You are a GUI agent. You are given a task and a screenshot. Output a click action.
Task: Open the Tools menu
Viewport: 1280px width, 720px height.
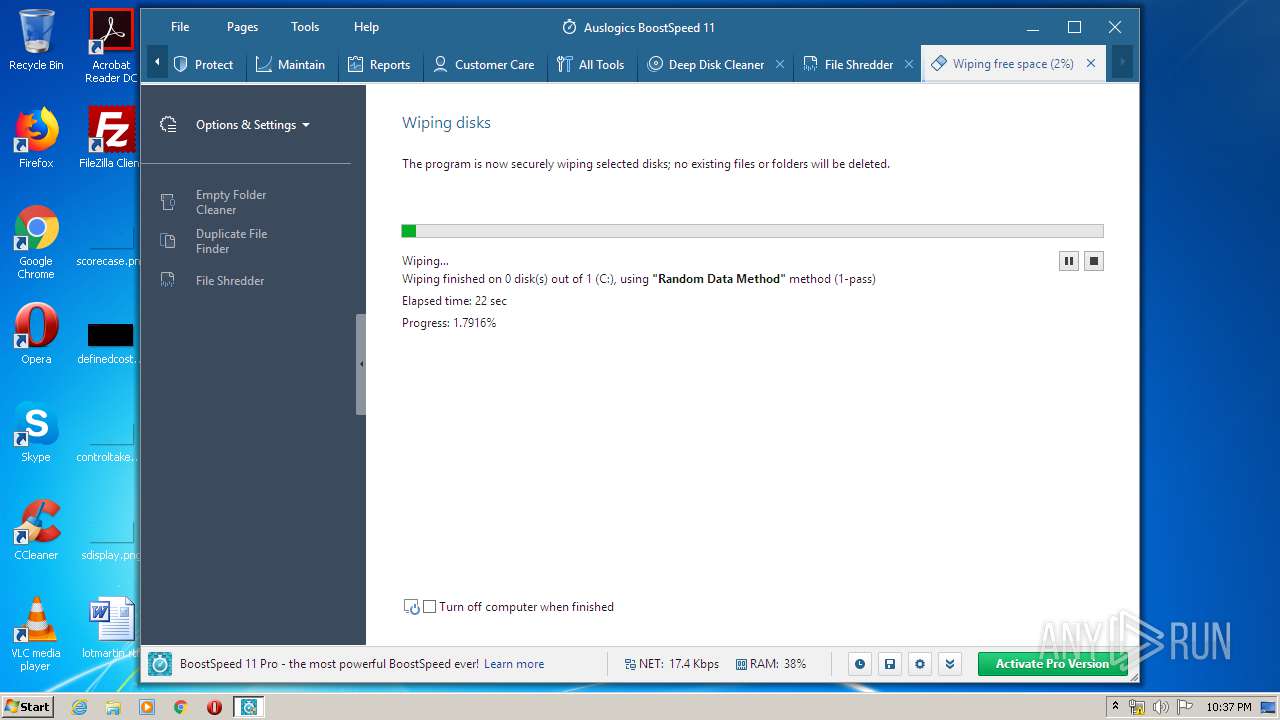pos(305,27)
